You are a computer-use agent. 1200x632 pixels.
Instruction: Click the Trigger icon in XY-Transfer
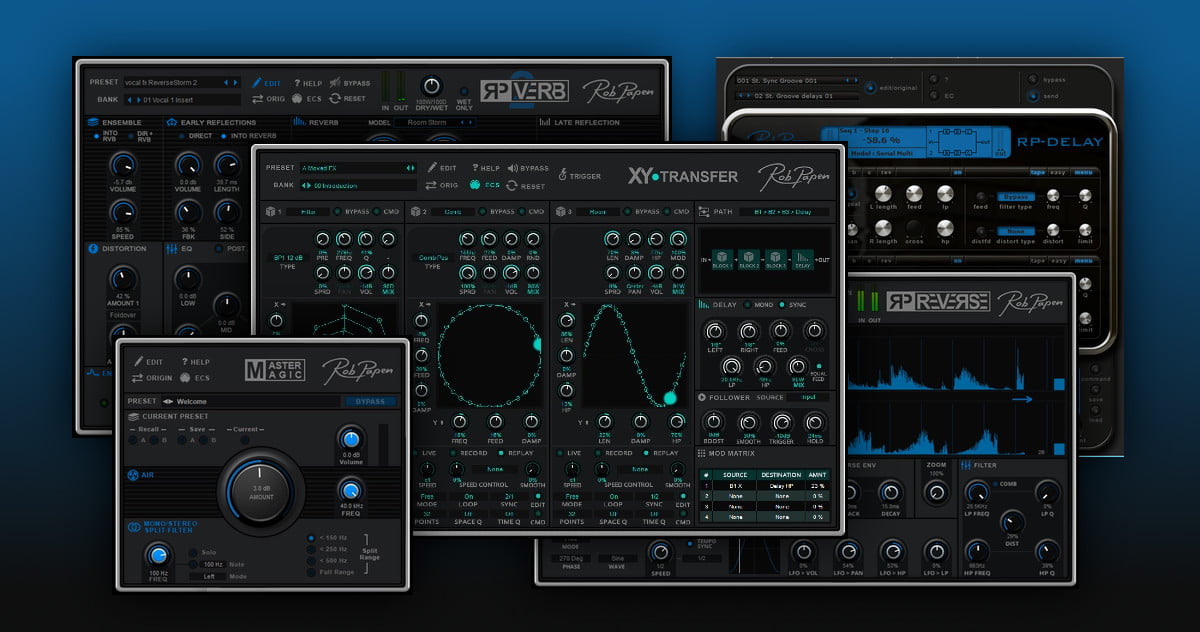click(x=563, y=176)
